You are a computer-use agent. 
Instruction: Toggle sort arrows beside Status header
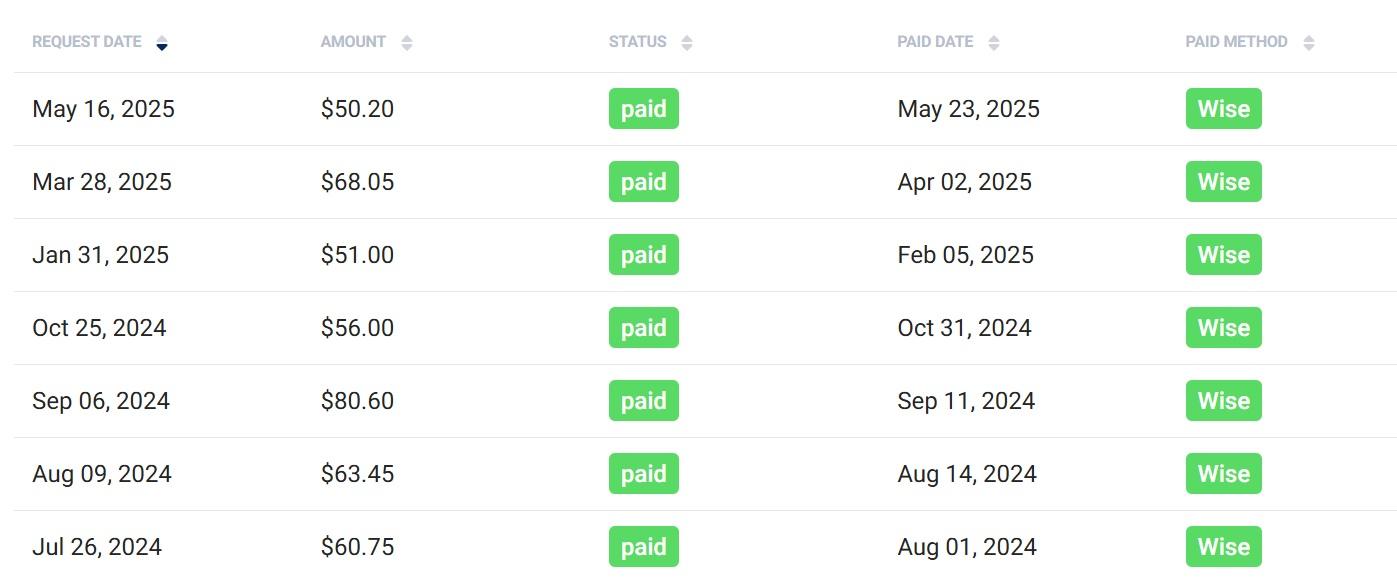point(687,43)
